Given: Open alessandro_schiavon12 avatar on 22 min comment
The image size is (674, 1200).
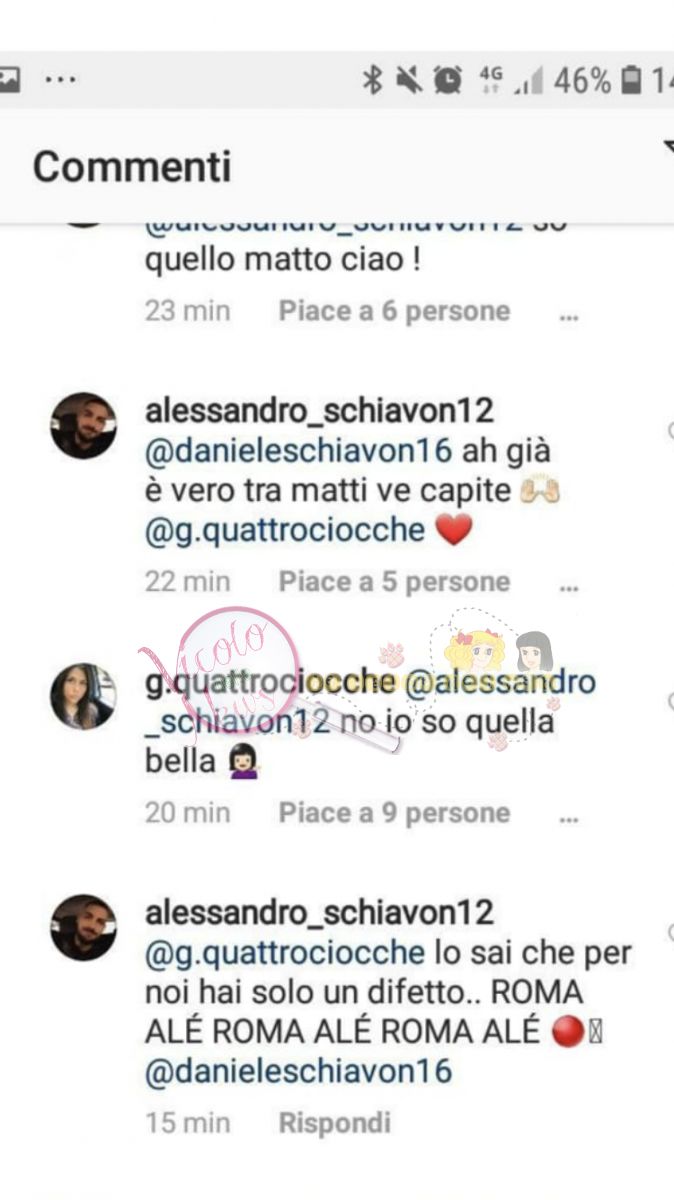Looking at the screenshot, I should (83, 425).
